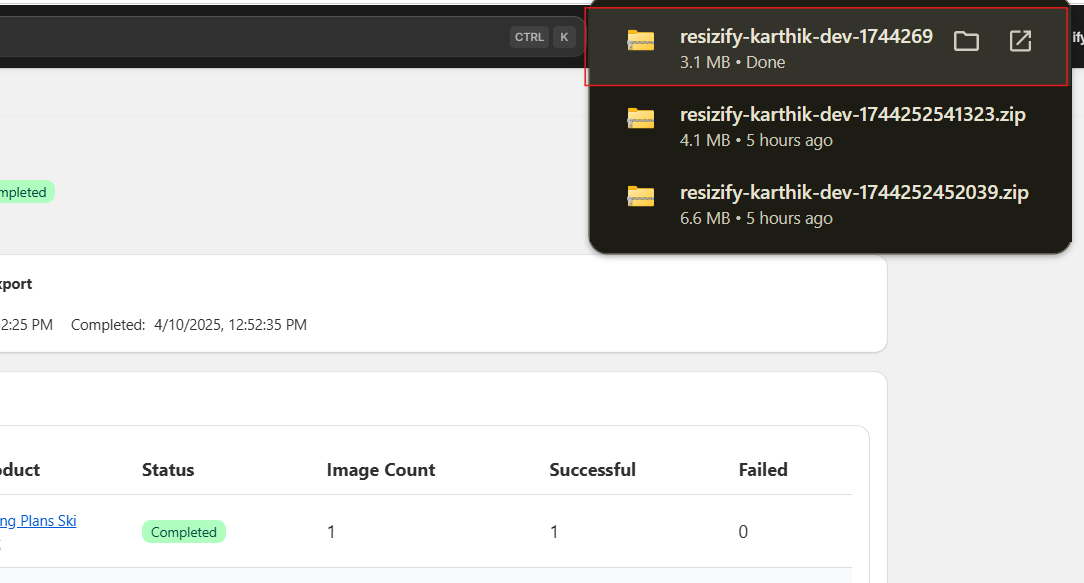Click the folder icon beside resizify-karthik-dev-1744269
The image size is (1084, 583).
(640, 40)
